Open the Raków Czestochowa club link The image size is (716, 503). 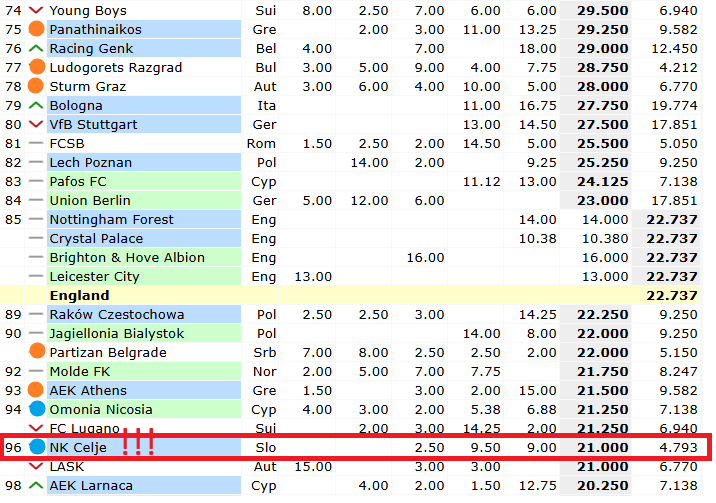[x=116, y=314]
